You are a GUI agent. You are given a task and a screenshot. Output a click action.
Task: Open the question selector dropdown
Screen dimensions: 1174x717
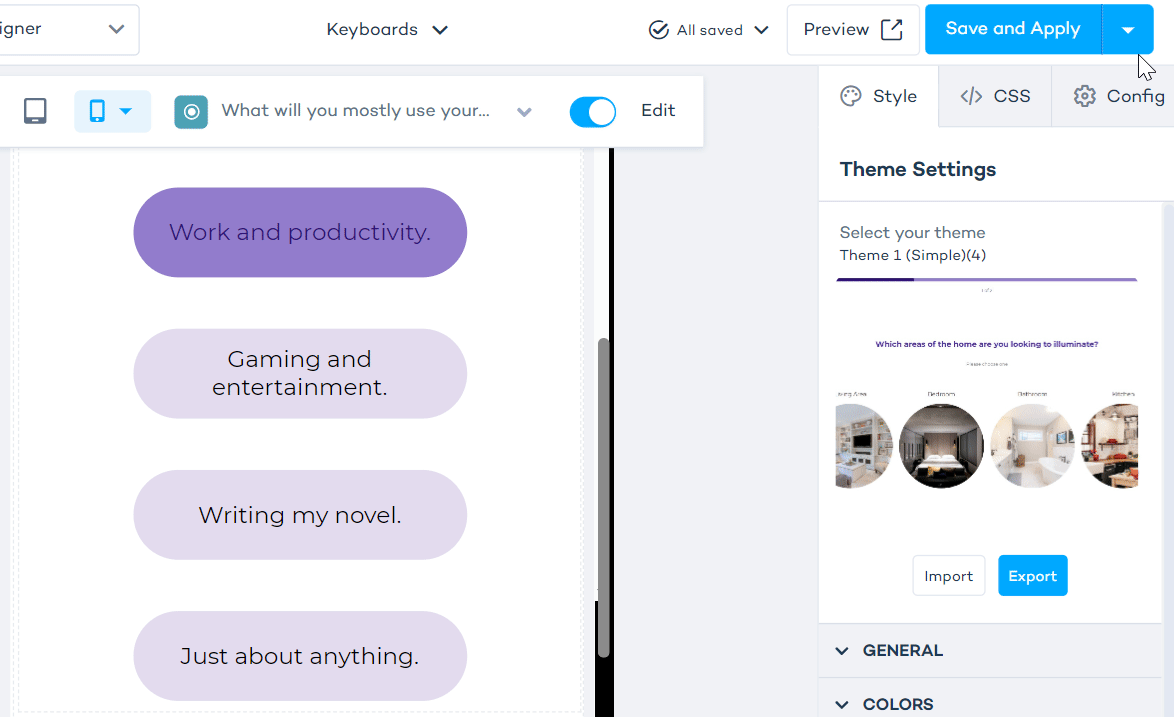click(524, 111)
